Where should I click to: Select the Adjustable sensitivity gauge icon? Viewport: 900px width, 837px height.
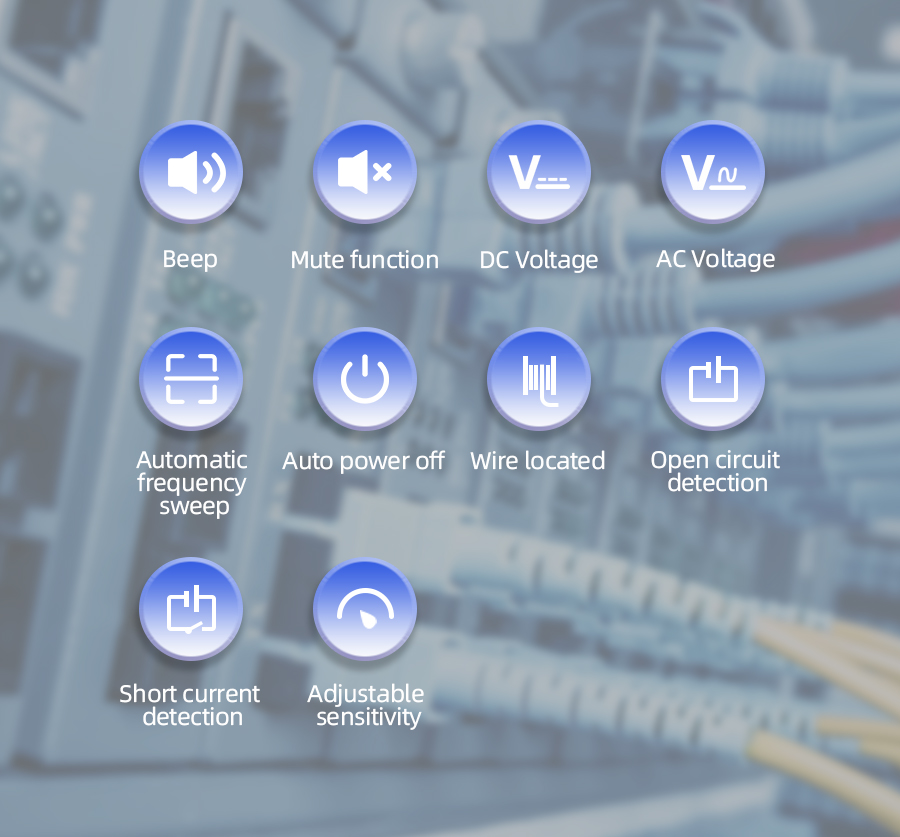[x=365, y=609]
